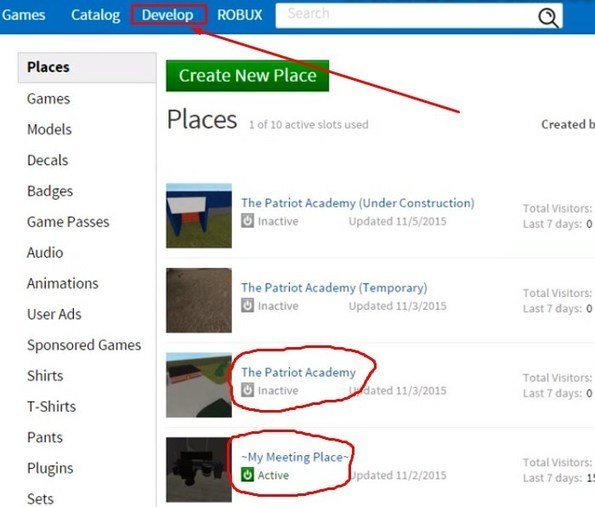Toggle power icon for Patriot Academy (Under Construction)

[x=247, y=221]
